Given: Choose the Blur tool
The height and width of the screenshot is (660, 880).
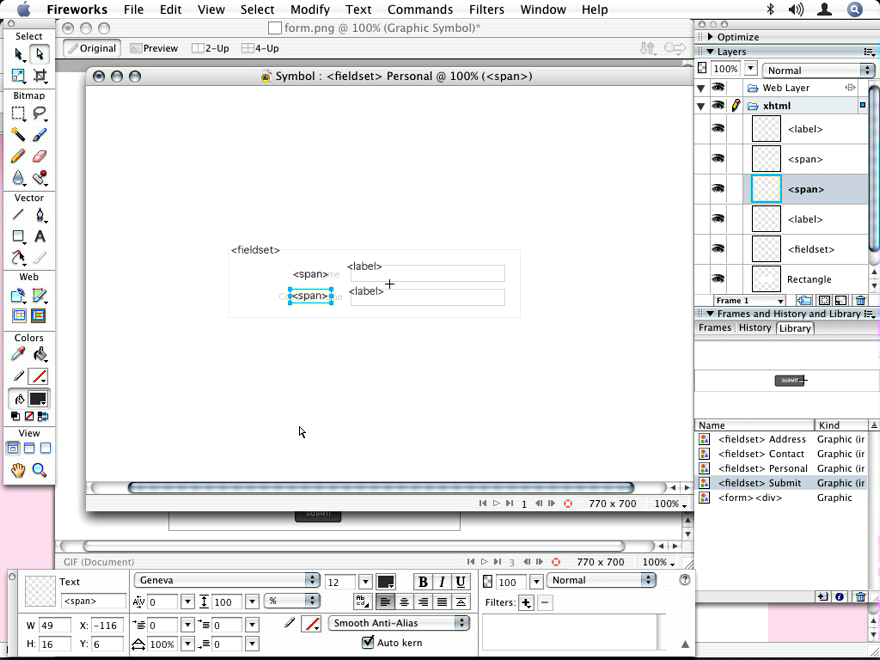Looking at the screenshot, I should [x=18, y=177].
